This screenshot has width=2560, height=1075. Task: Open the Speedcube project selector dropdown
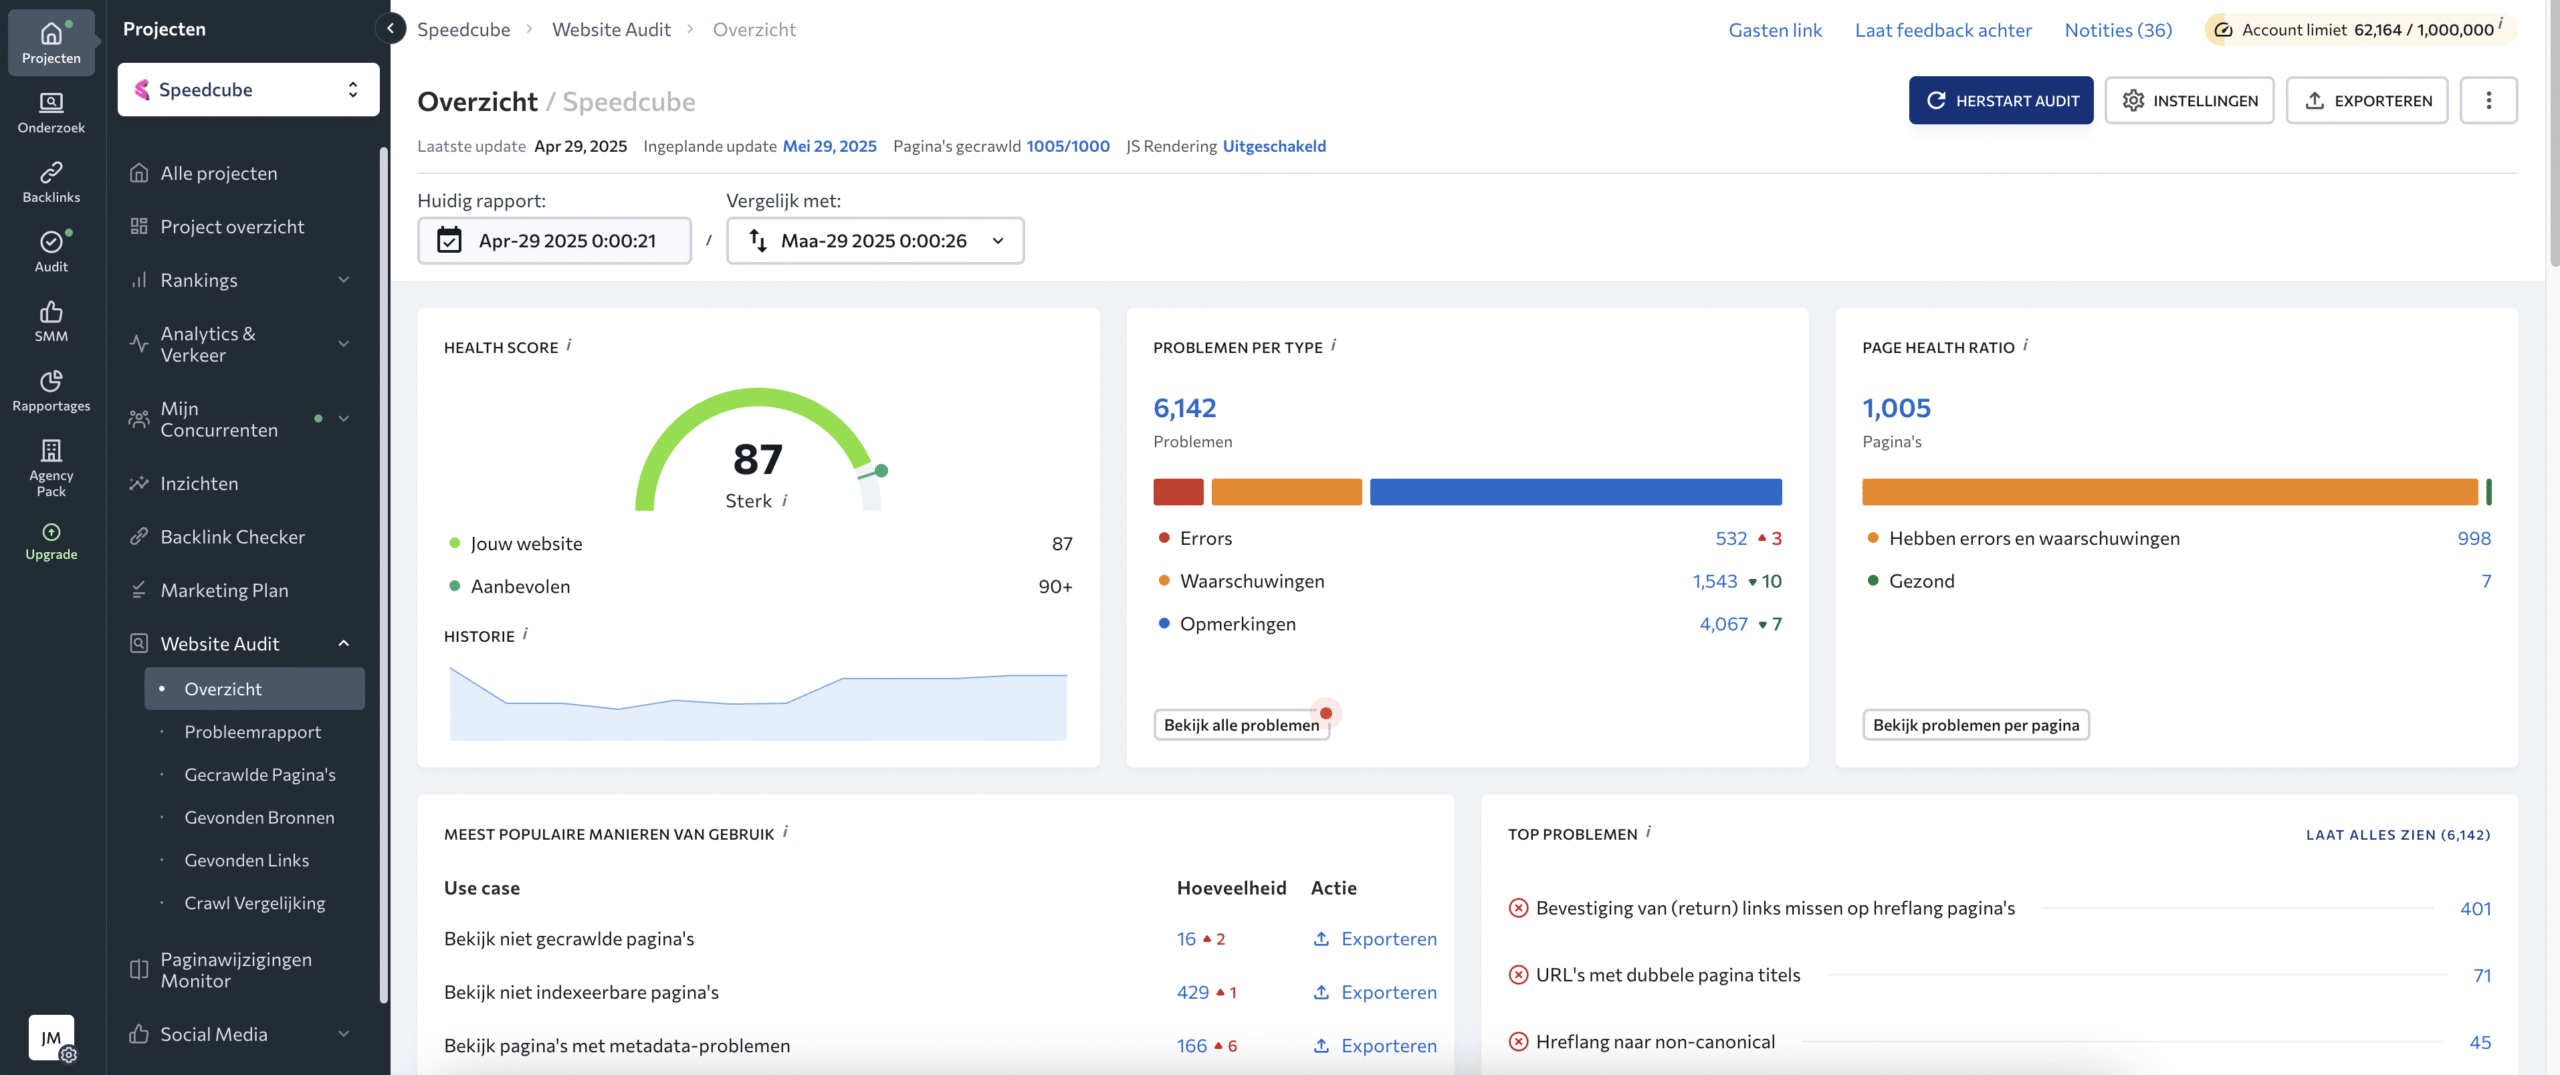(x=248, y=90)
